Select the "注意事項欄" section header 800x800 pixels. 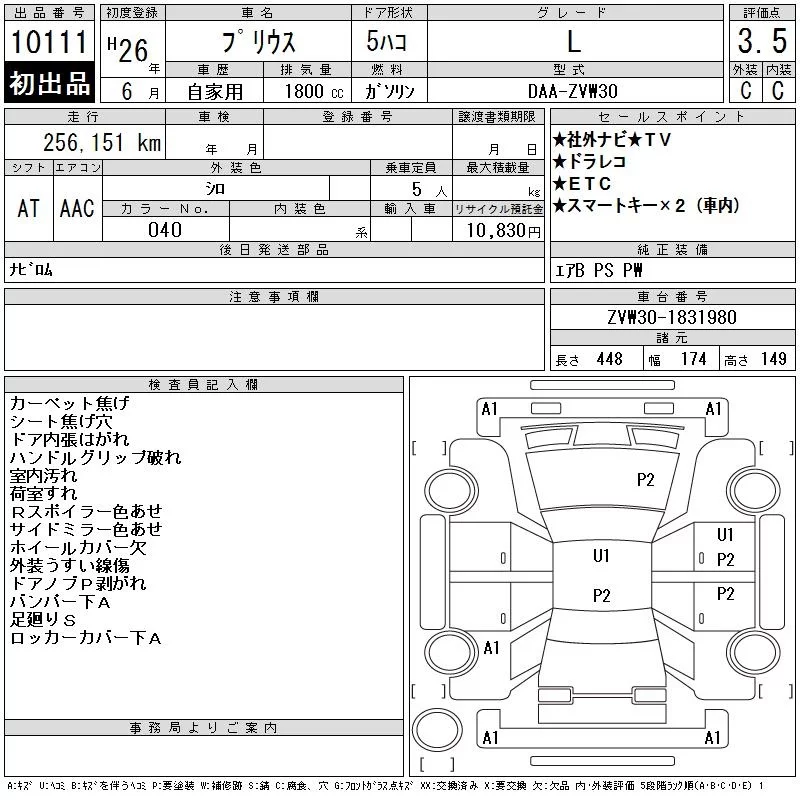pos(274,296)
